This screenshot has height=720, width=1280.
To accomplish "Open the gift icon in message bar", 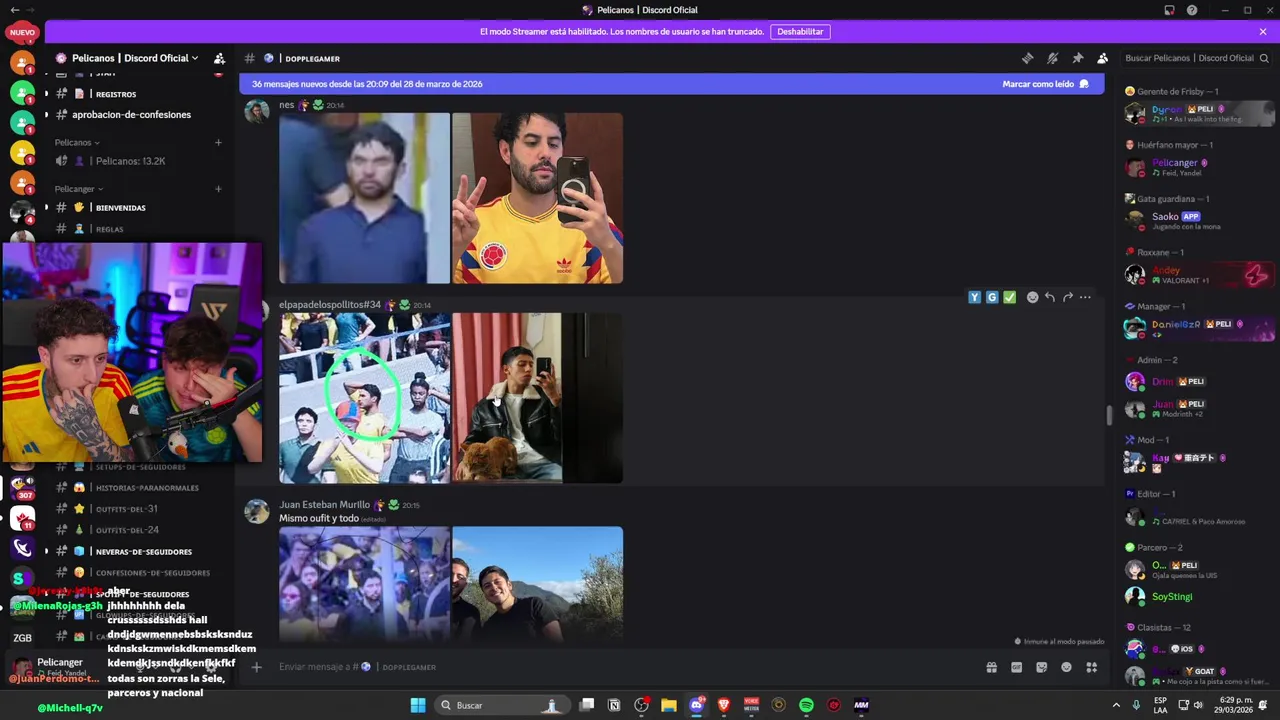I will (991, 667).
